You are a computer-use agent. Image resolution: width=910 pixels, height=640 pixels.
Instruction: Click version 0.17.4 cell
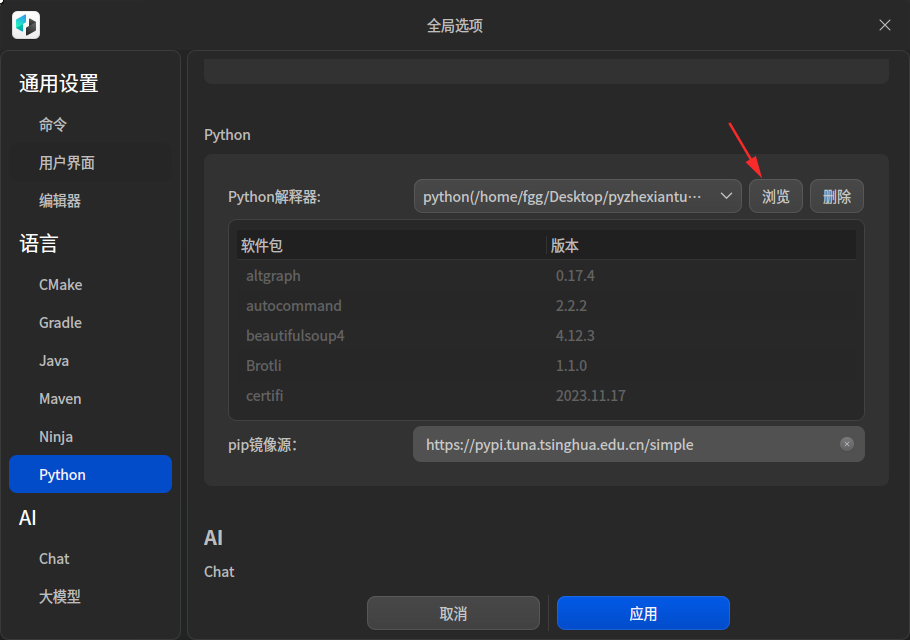pos(575,276)
